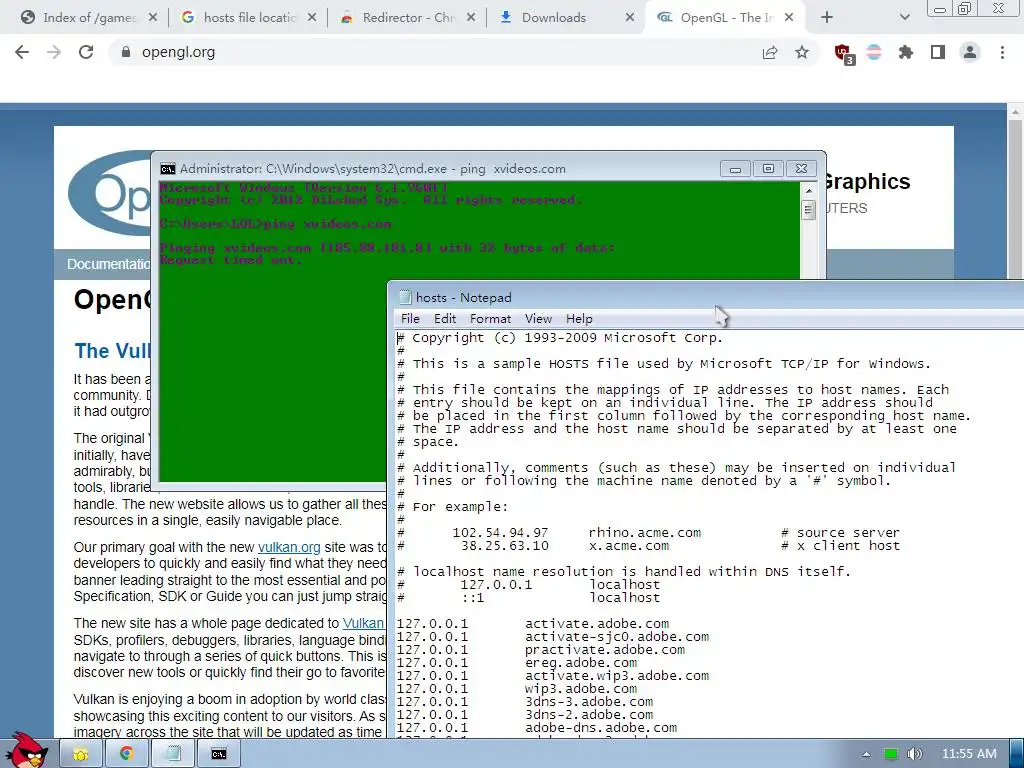Expand tab search chevron
Screen dimensions: 1024x768
[x=904, y=18]
